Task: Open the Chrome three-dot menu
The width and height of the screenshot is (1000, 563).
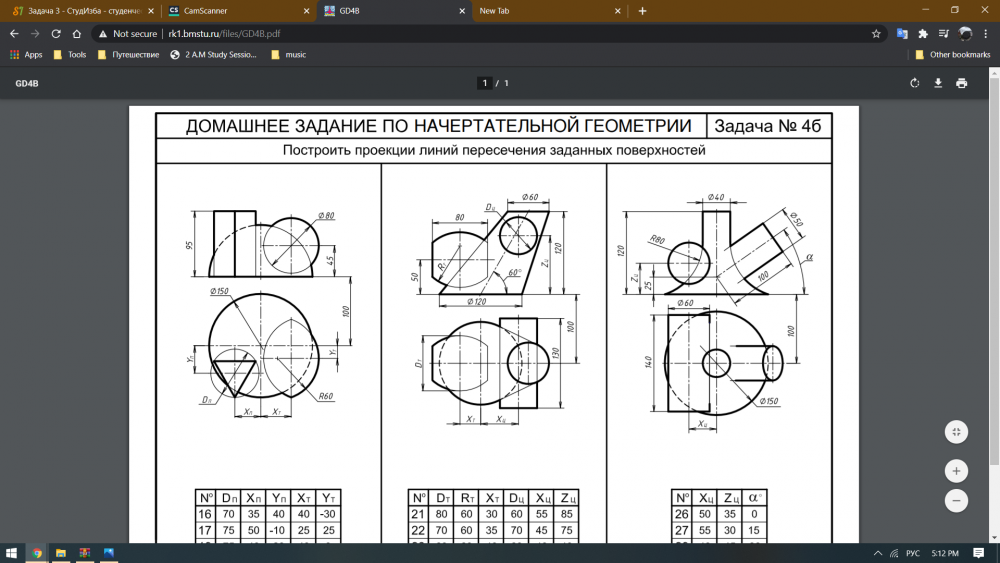Action: click(987, 33)
